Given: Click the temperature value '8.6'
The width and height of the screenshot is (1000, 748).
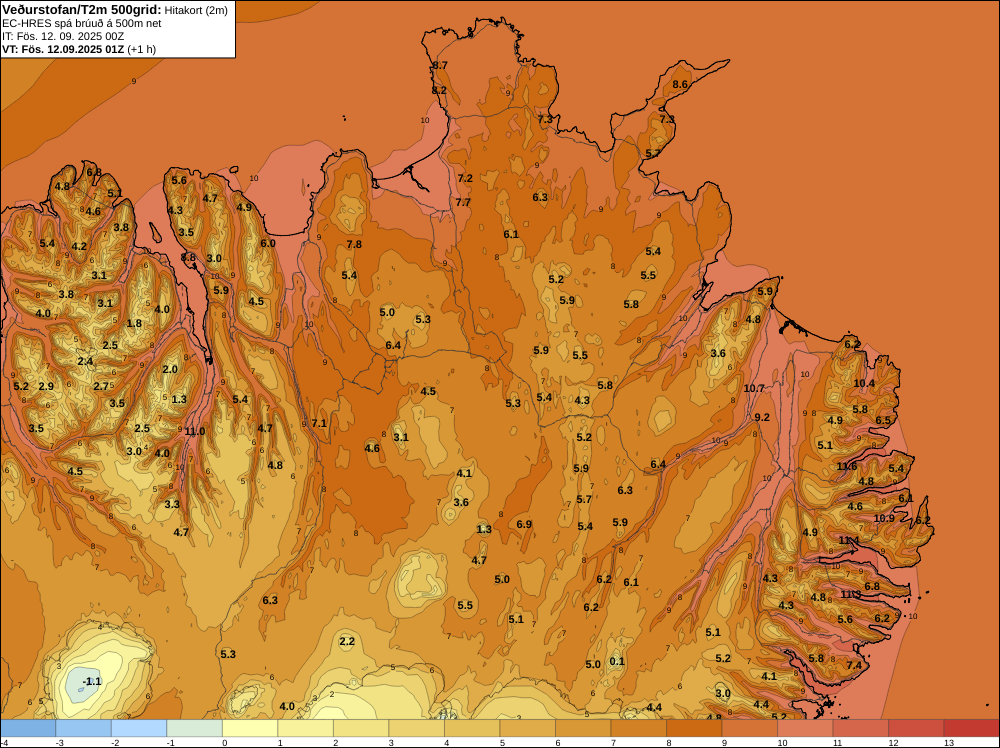Looking at the screenshot, I should click(680, 84).
